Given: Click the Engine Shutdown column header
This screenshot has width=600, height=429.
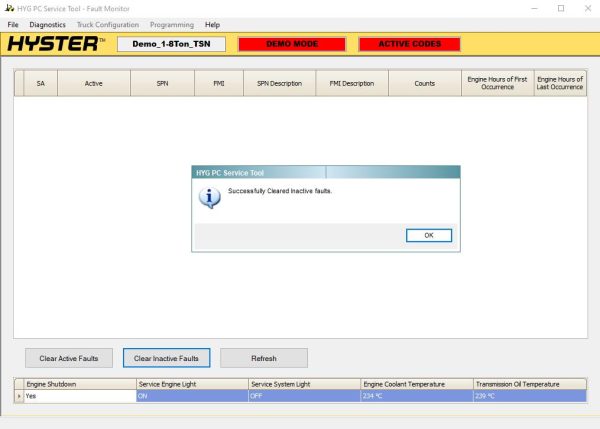Looking at the screenshot, I should pyautogui.click(x=80, y=384).
